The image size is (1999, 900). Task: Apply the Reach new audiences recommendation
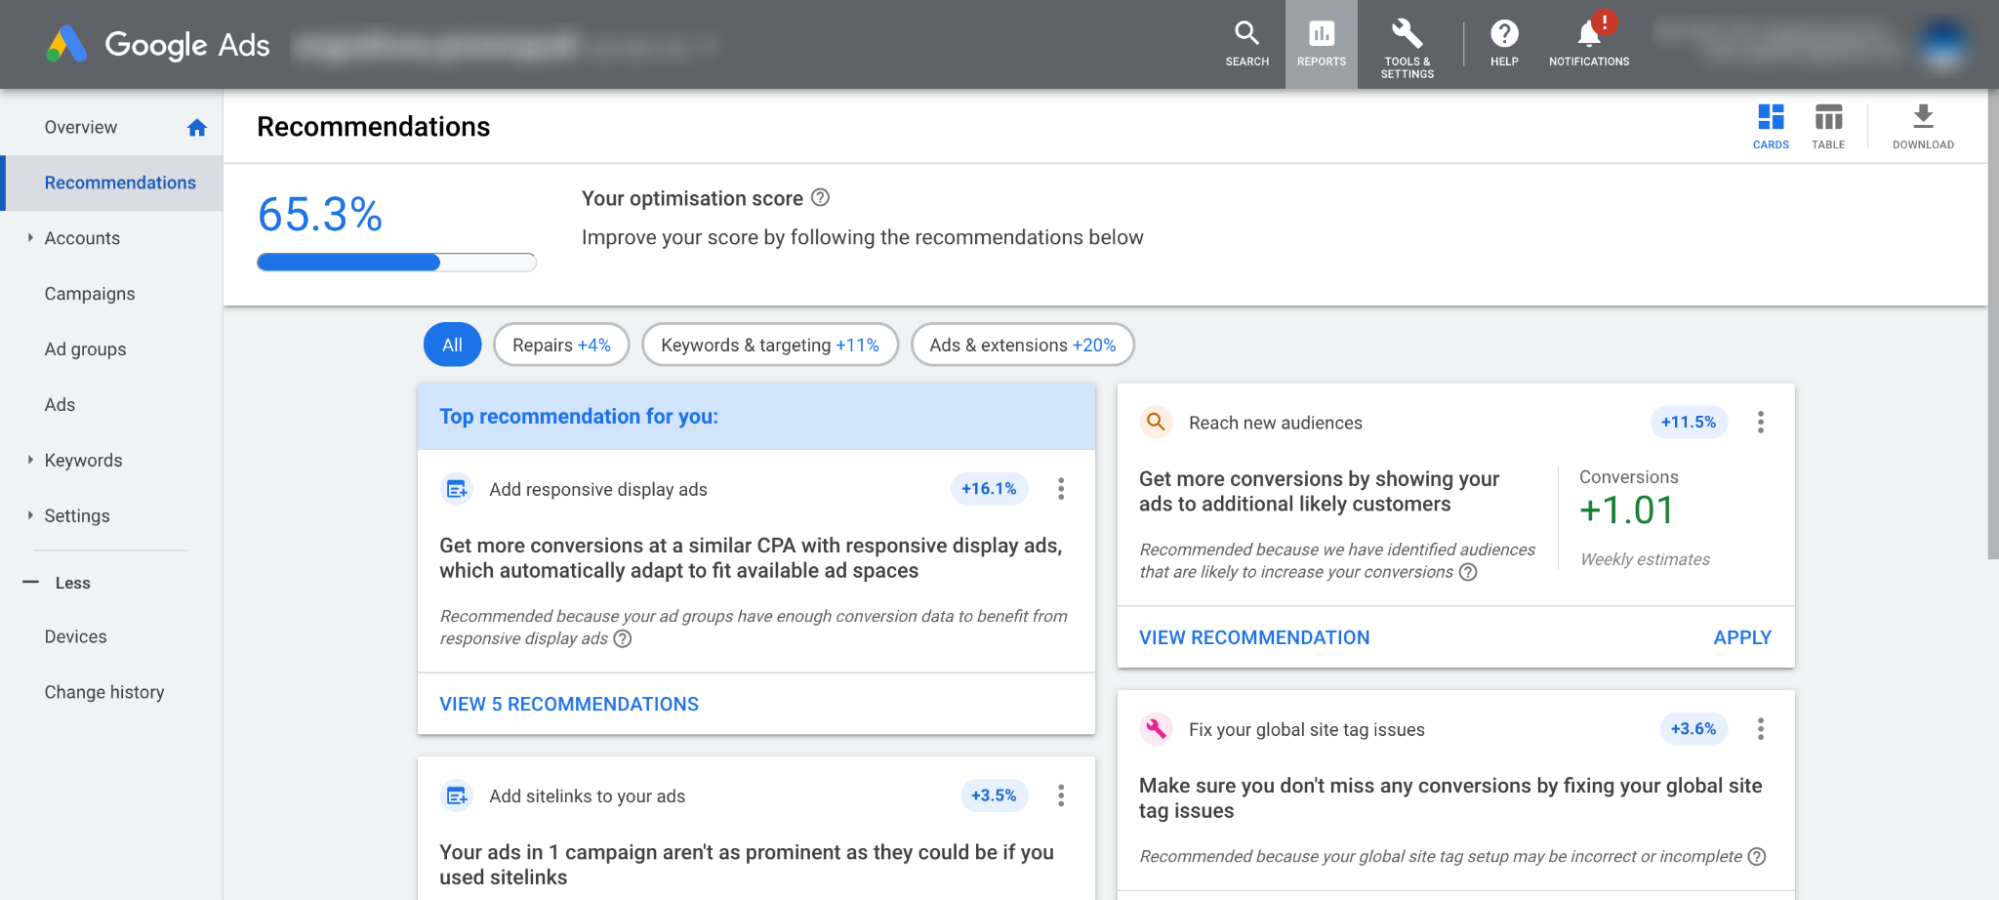click(1742, 637)
